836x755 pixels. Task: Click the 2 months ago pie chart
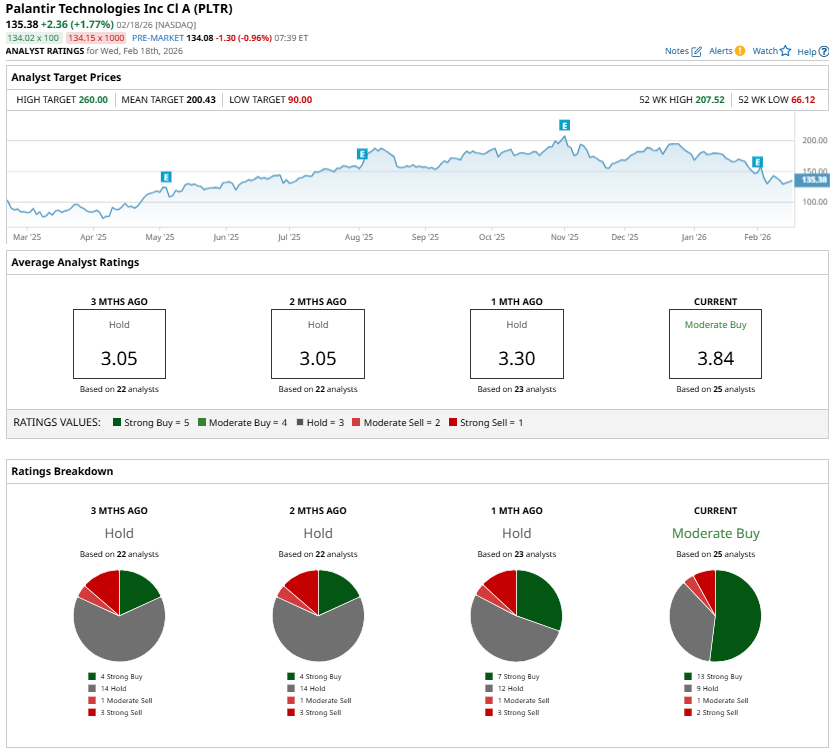coord(318,615)
